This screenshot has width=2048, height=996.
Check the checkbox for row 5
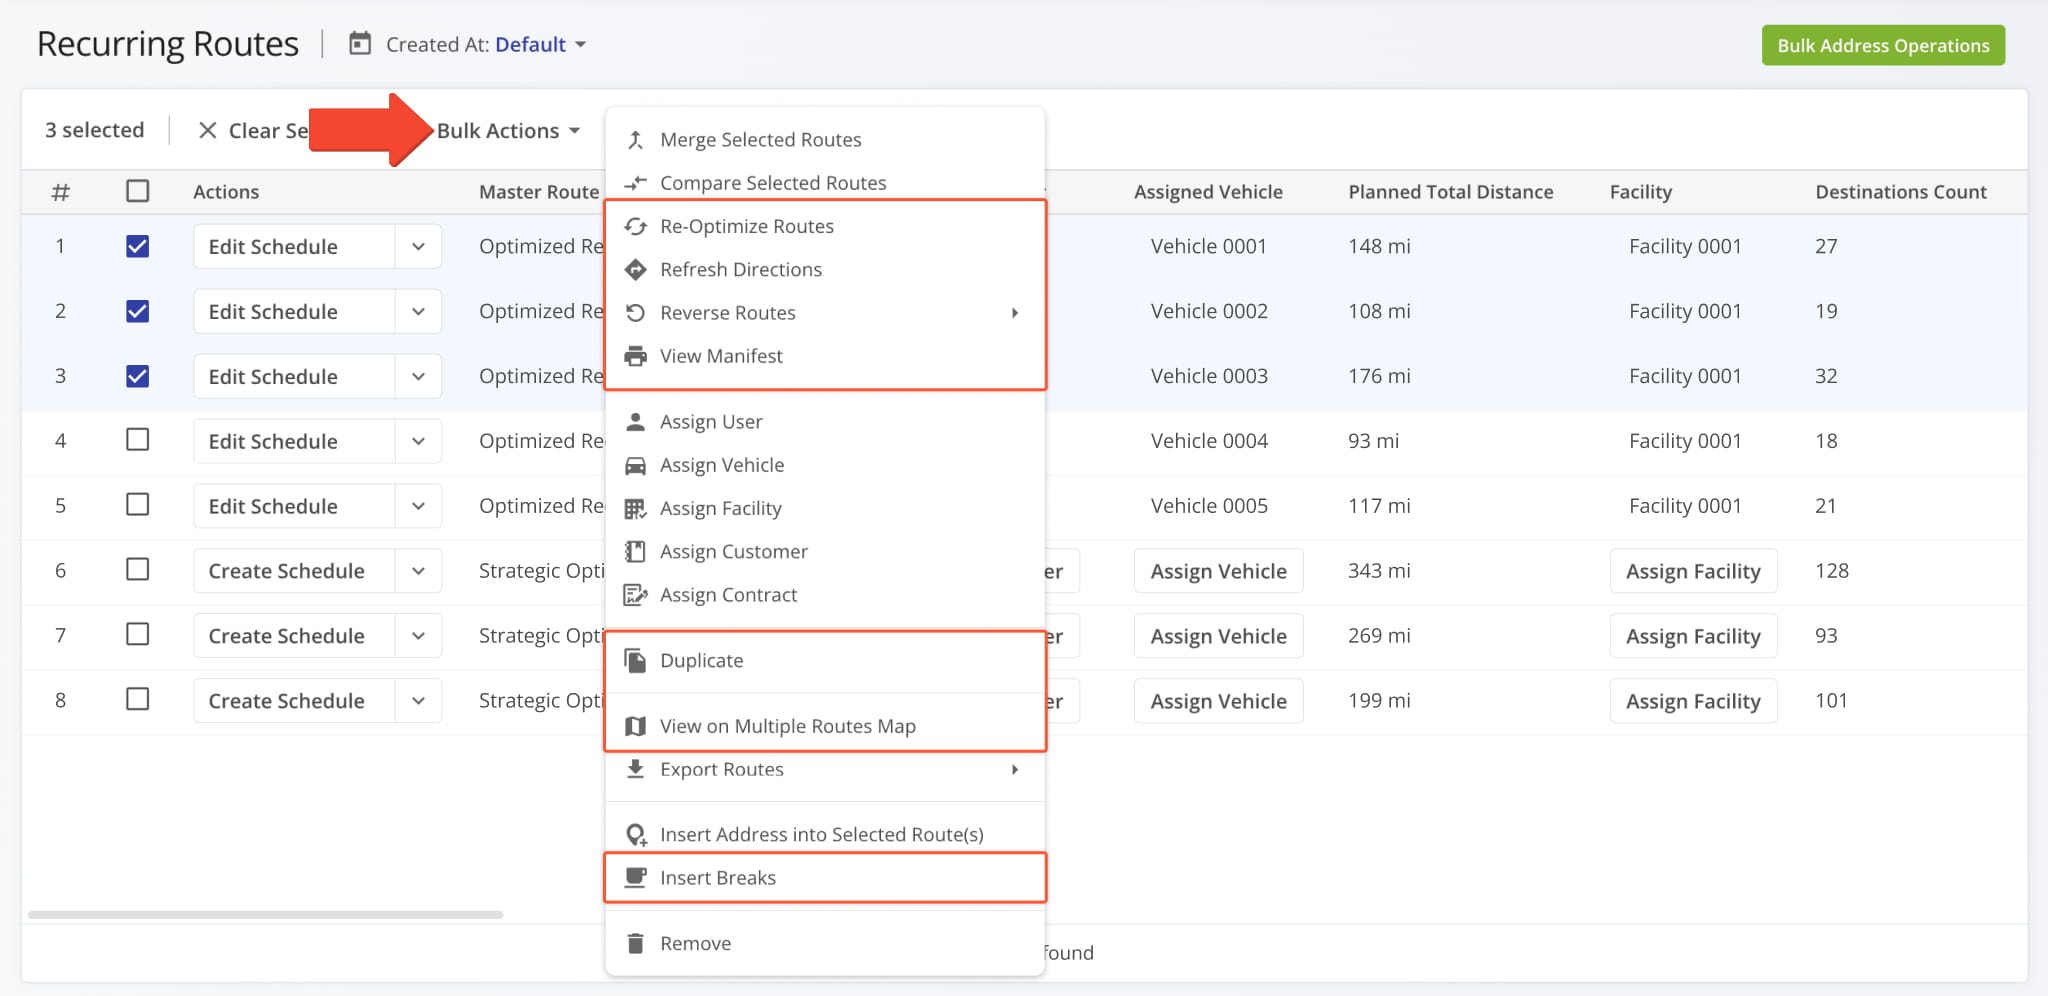coord(138,504)
